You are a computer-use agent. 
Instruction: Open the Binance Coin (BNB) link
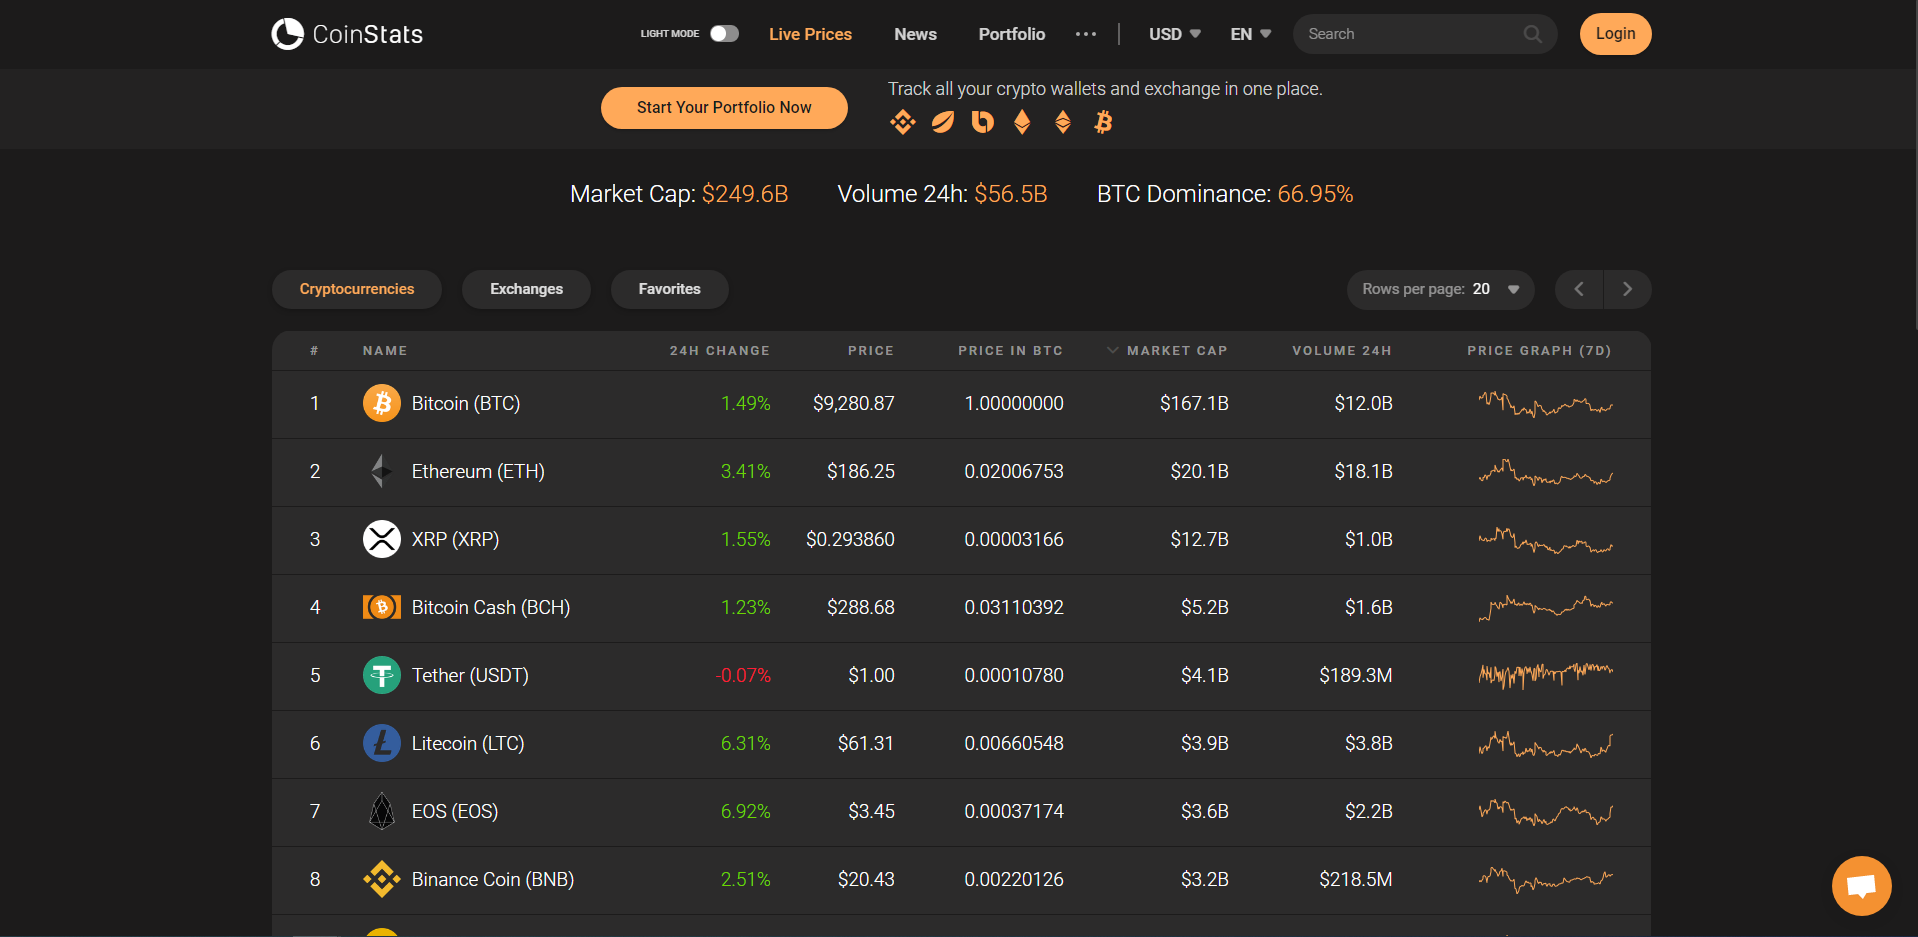point(493,879)
